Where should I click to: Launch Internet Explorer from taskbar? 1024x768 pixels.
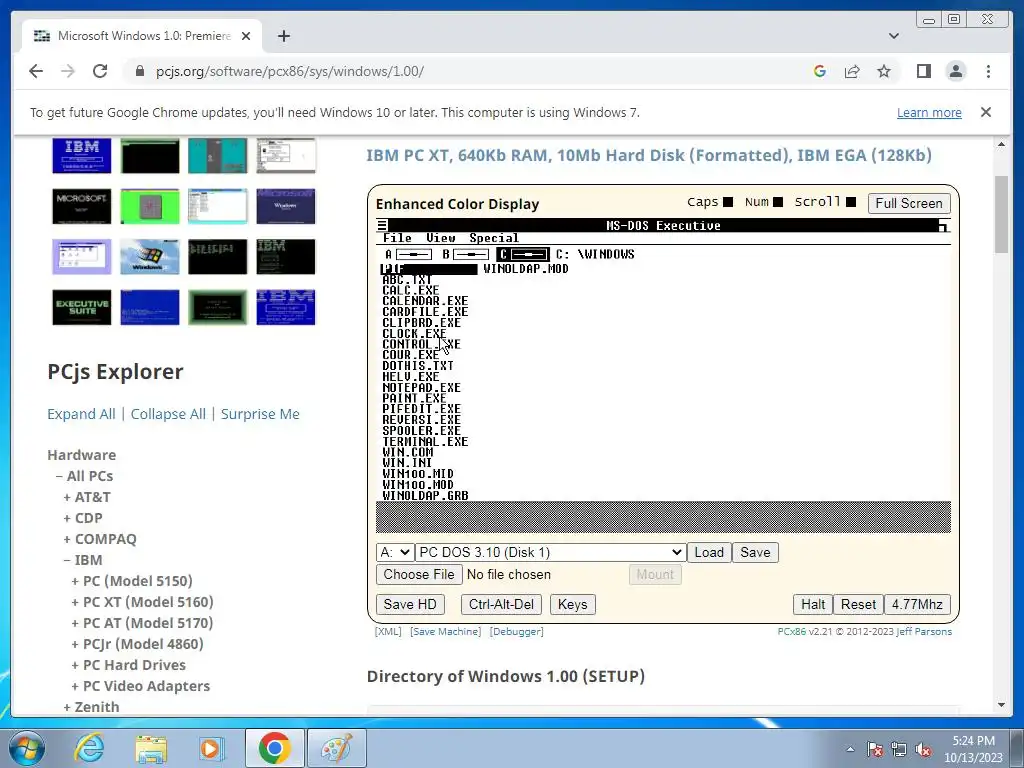(x=89, y=748)
